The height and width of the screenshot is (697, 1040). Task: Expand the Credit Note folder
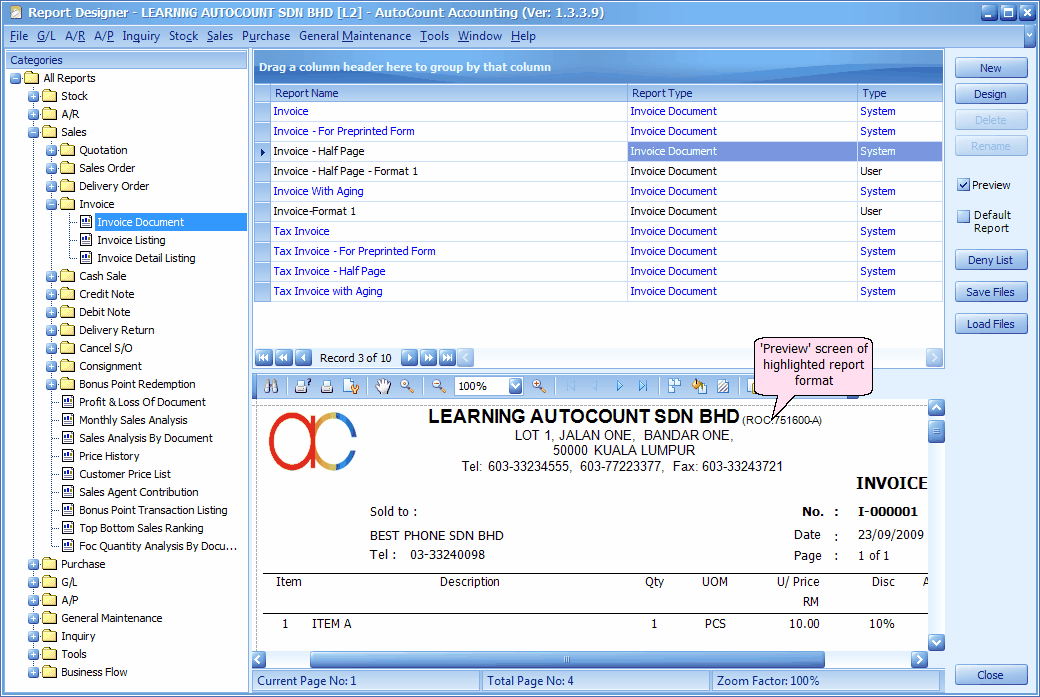click(x=51, y=294)
